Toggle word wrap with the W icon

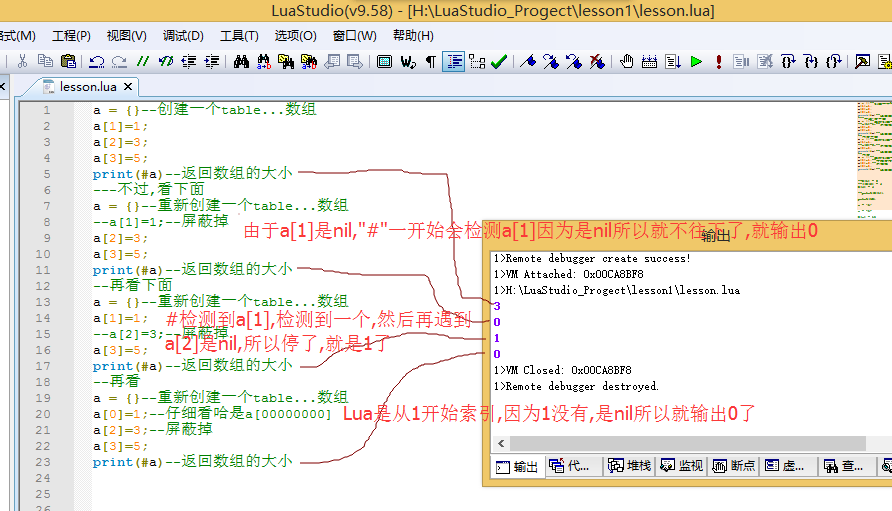pos(408,61)
